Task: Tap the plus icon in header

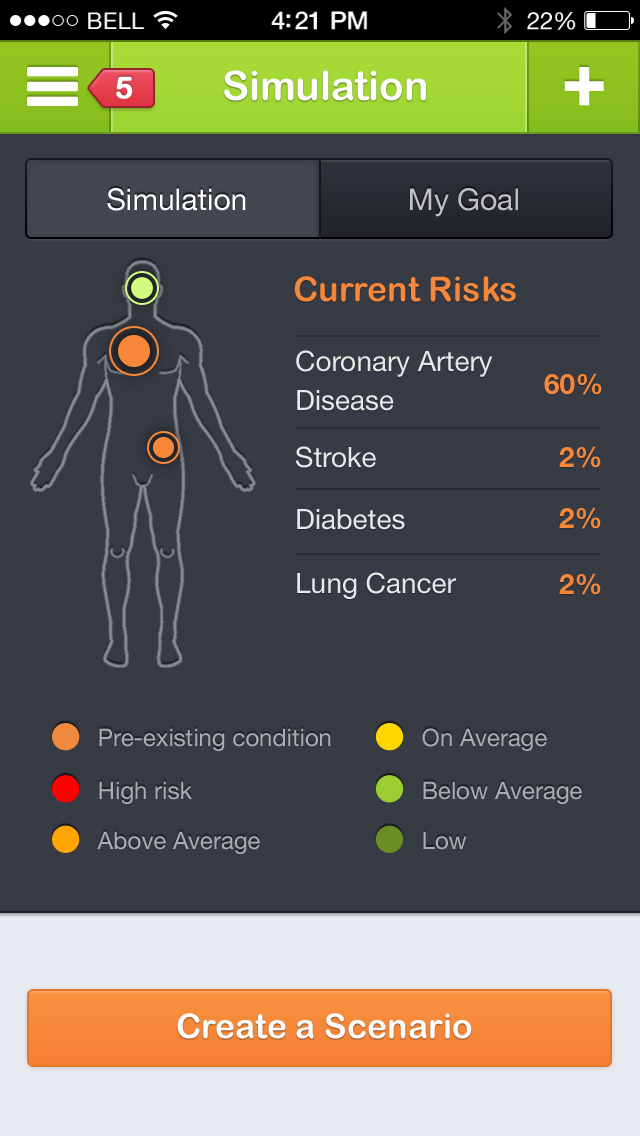Action: (584, 87)
